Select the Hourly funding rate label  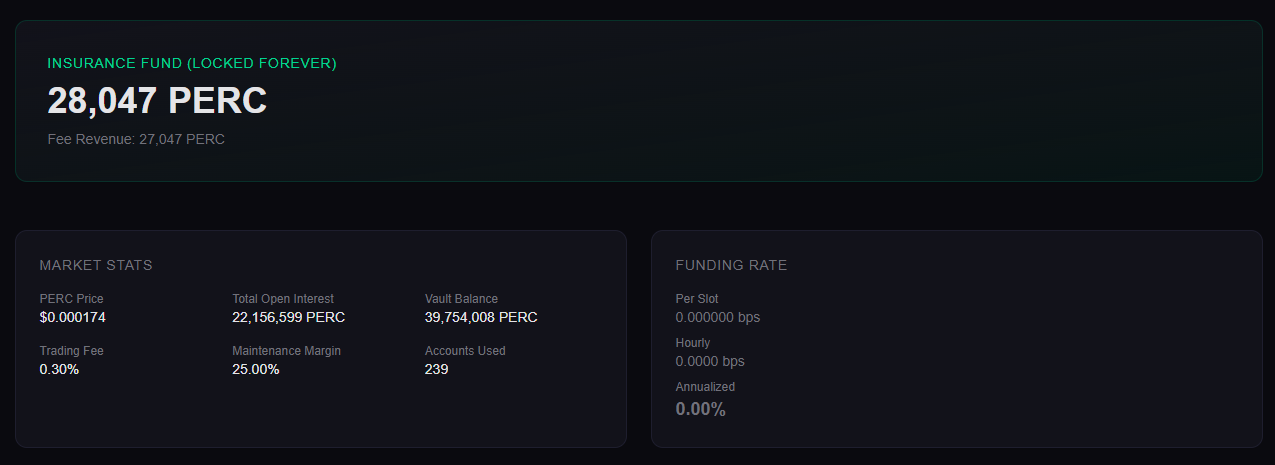point(693,343)
